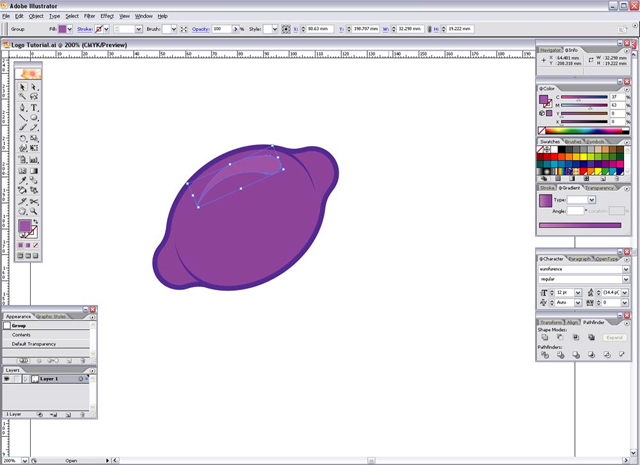
Task: Set toolbox paint mode to Color
Action: point(20,245)
